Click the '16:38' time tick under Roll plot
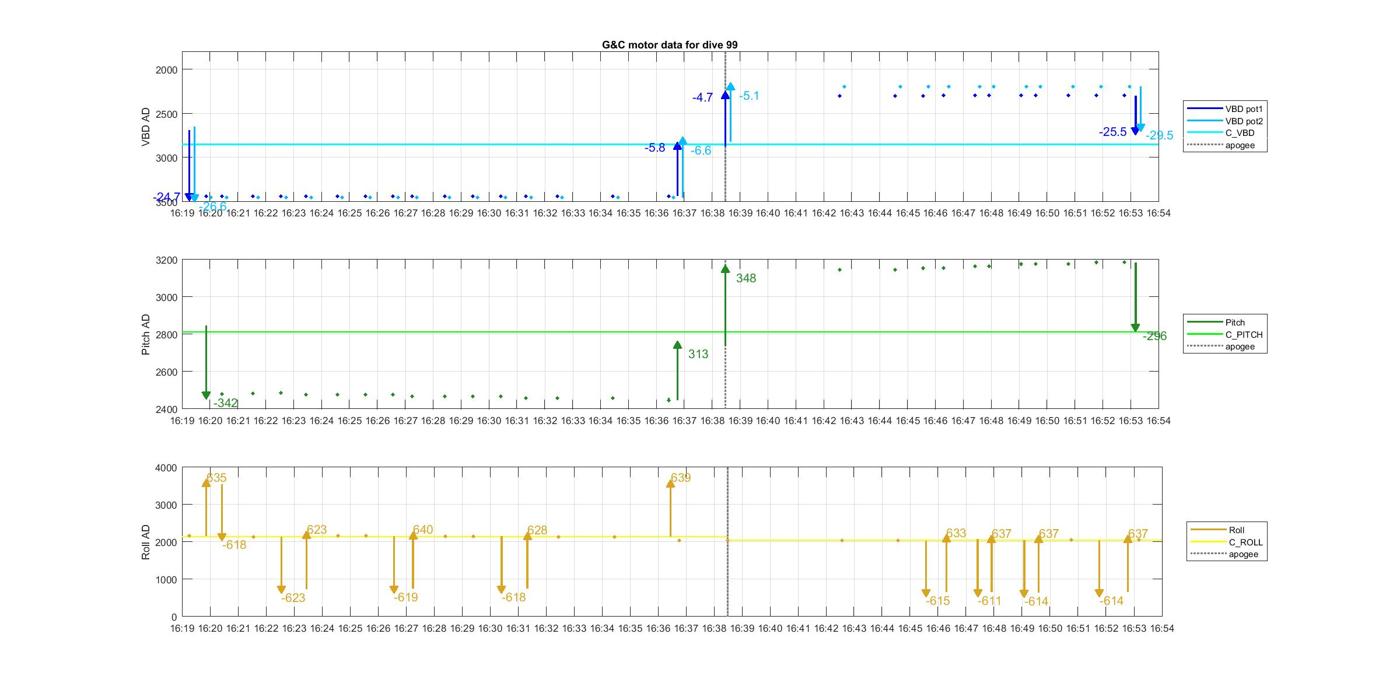This screenshot has width=1400, height=693. click(x=714, y=628)
